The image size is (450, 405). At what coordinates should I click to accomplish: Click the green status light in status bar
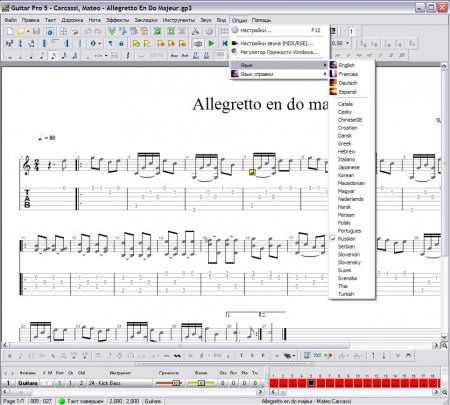pyautogui.click(x=62, y=401)
